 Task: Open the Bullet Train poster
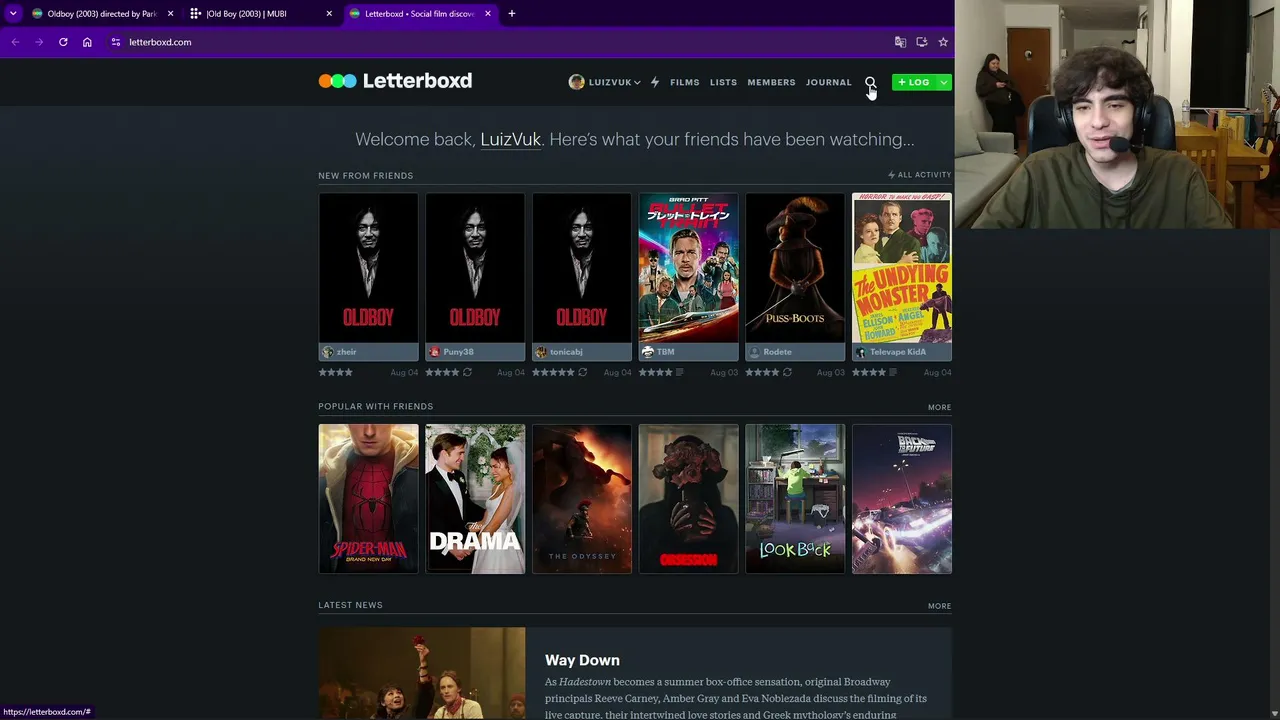click(689, 268)
